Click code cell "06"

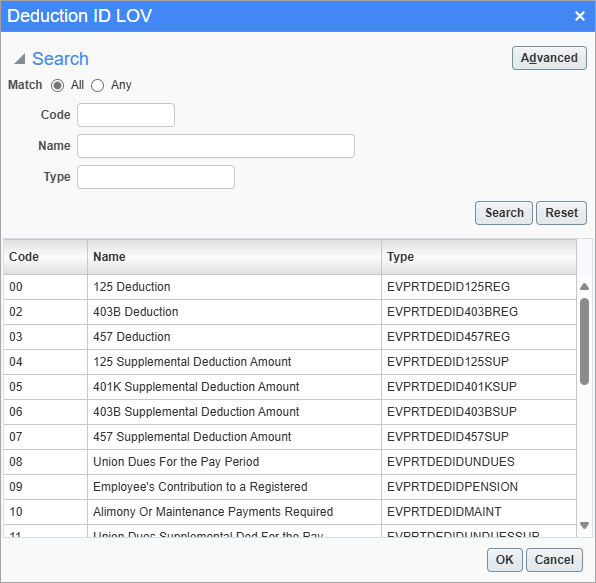pos(46,412)
